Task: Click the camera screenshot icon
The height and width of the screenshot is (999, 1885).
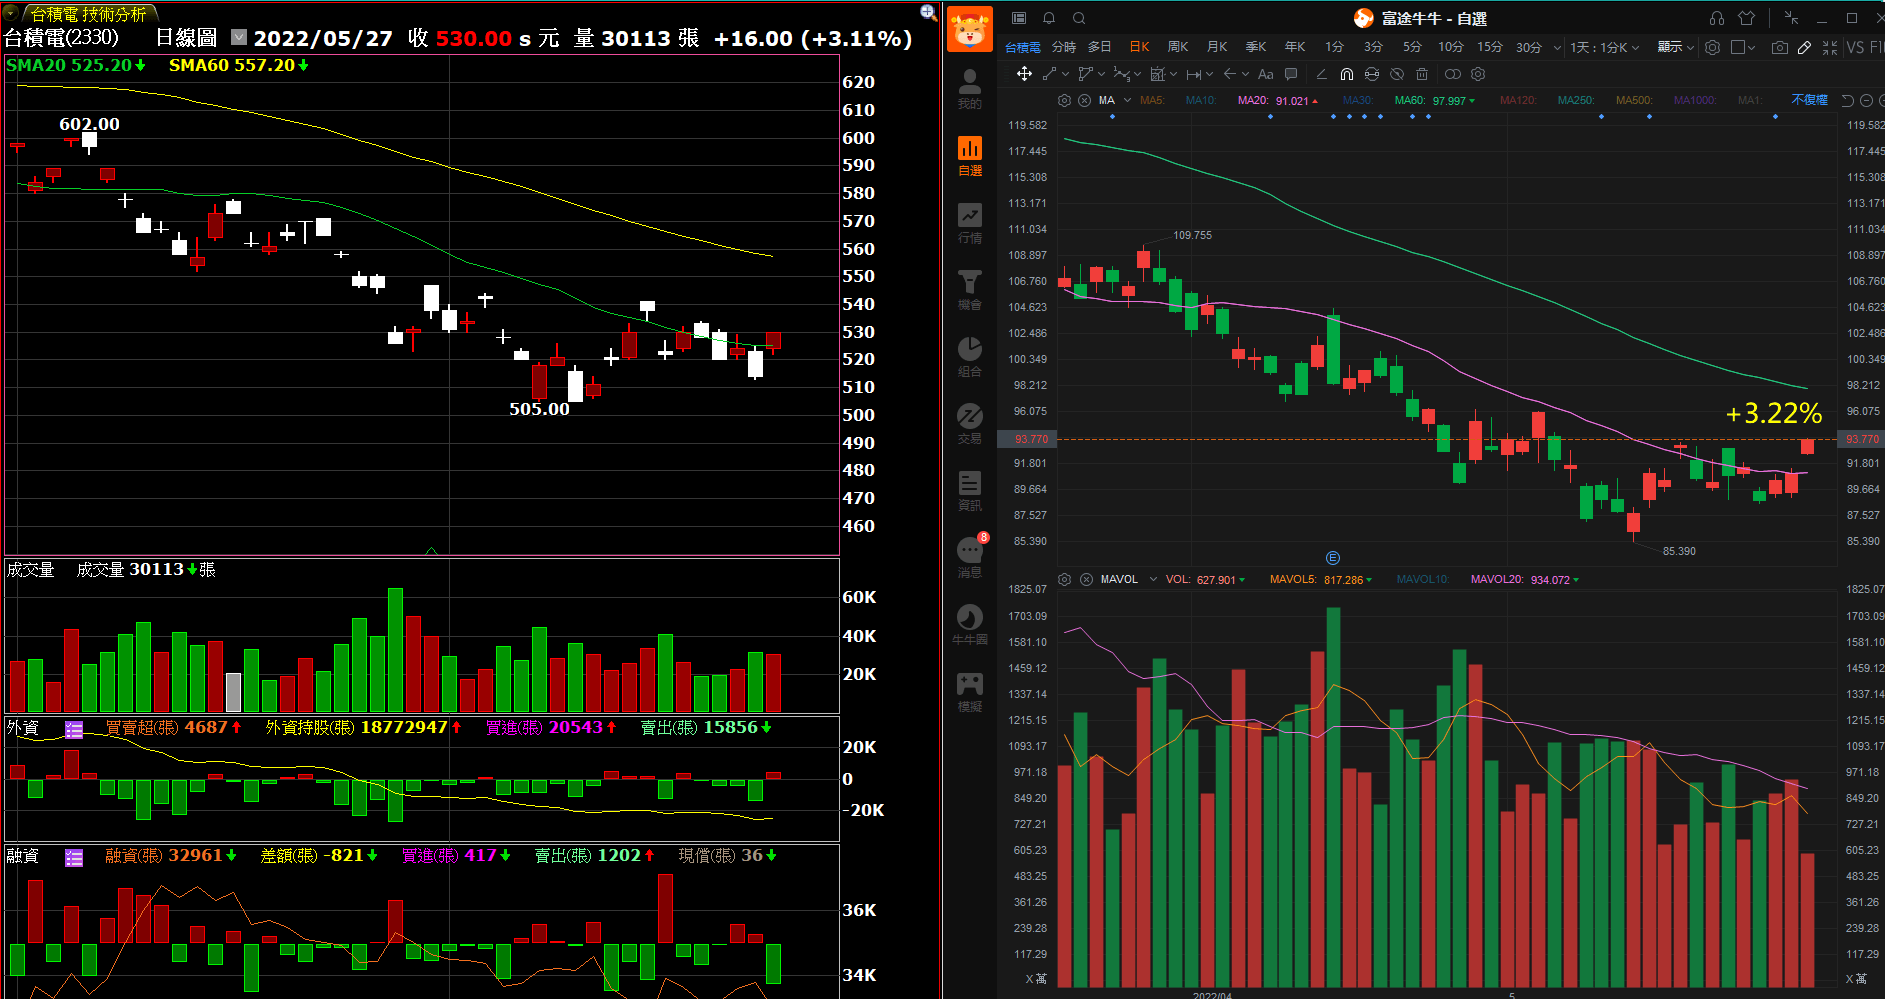Action: click(1780, 47)
